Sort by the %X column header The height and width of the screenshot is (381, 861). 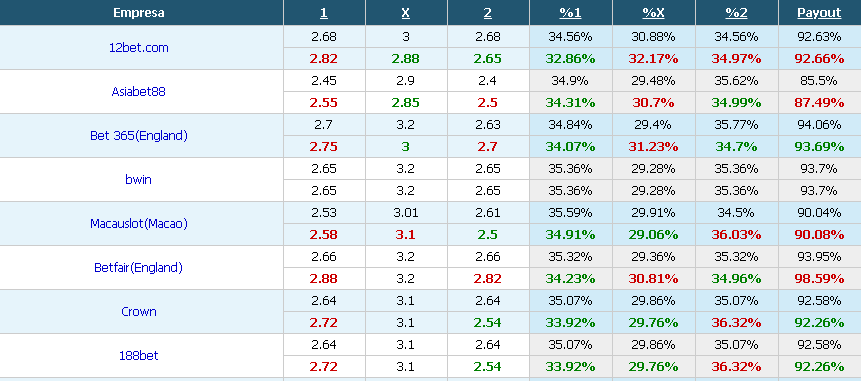tap(653, 13)
